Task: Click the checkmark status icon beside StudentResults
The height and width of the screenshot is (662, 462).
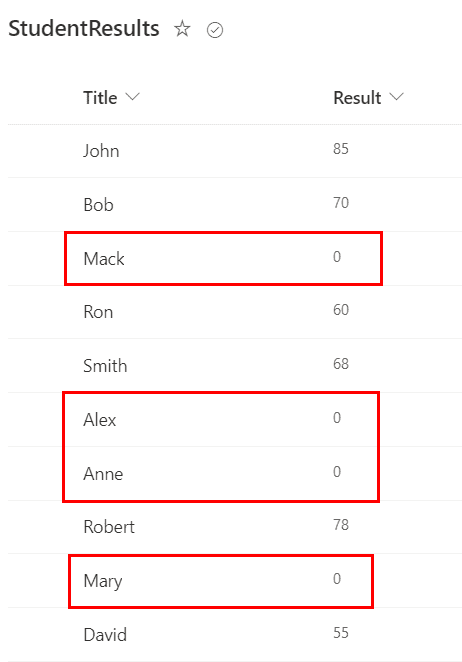Action: (x=215, y=30)
